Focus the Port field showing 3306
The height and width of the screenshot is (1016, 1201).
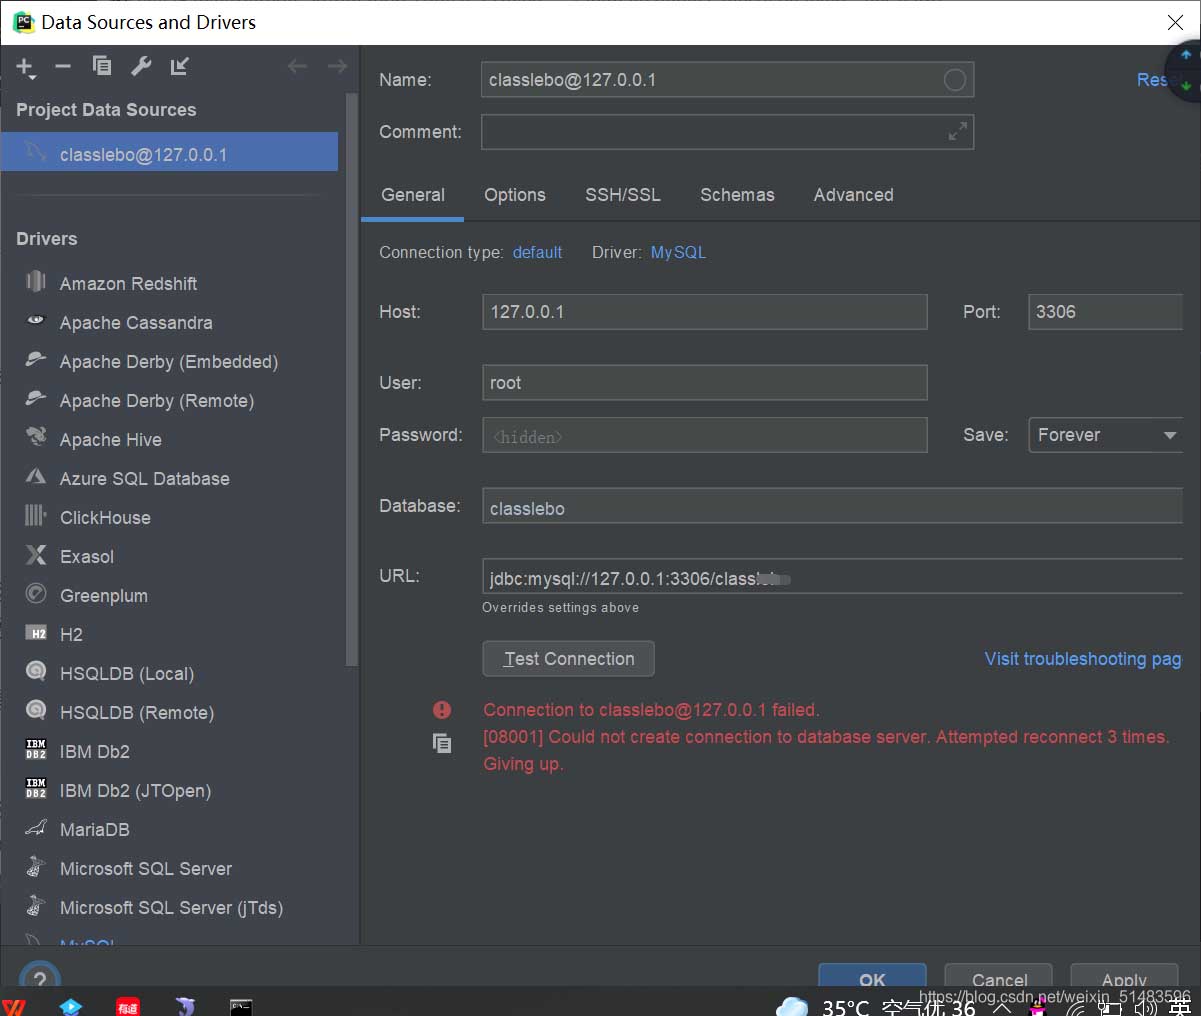(x=1105, y=312)
